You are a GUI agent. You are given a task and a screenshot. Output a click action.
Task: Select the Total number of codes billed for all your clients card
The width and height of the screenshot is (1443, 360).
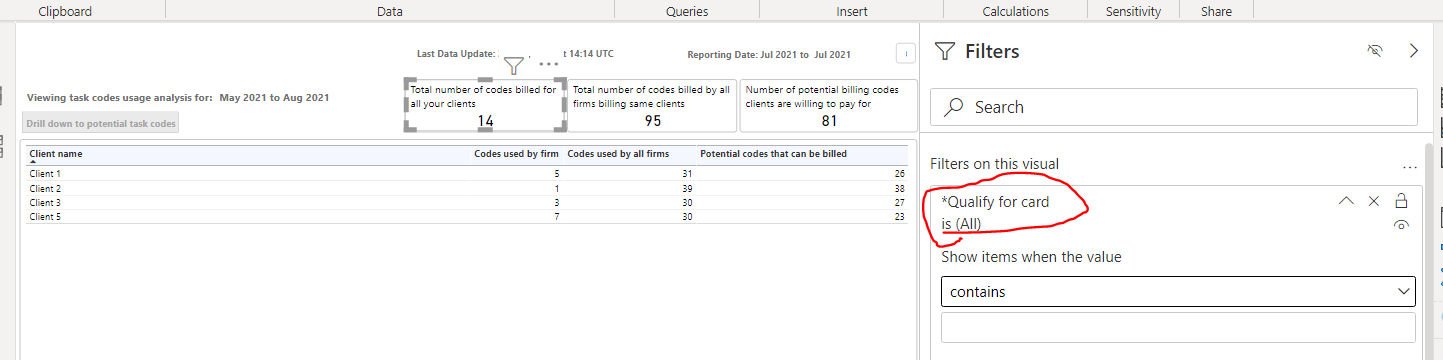[486, 105]
